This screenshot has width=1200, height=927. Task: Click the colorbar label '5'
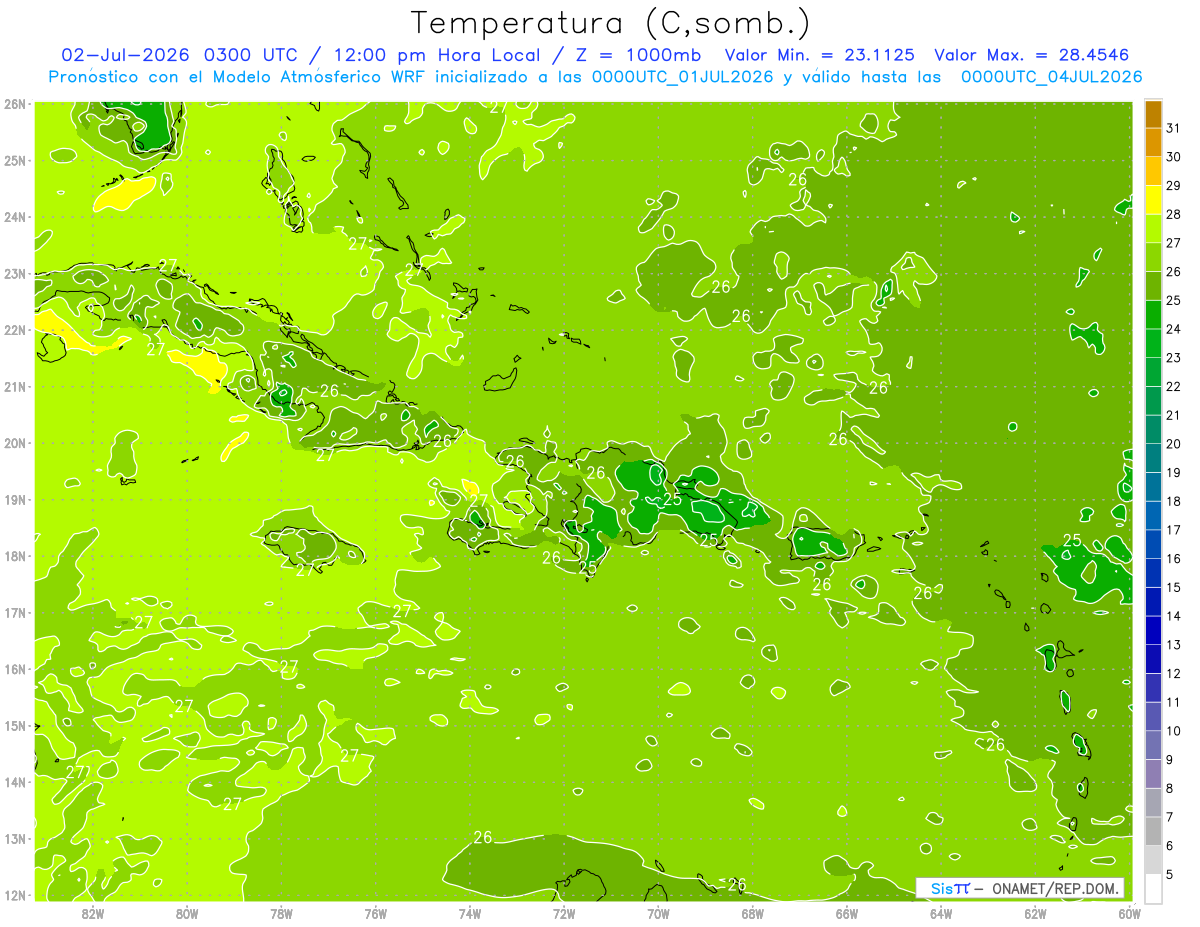(x=1171, y=874)
